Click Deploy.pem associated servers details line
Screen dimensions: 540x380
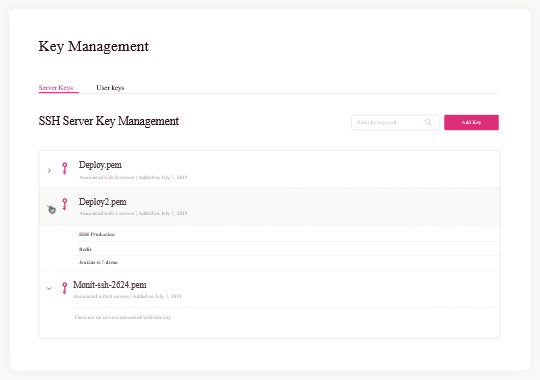[x=133, y=177]
